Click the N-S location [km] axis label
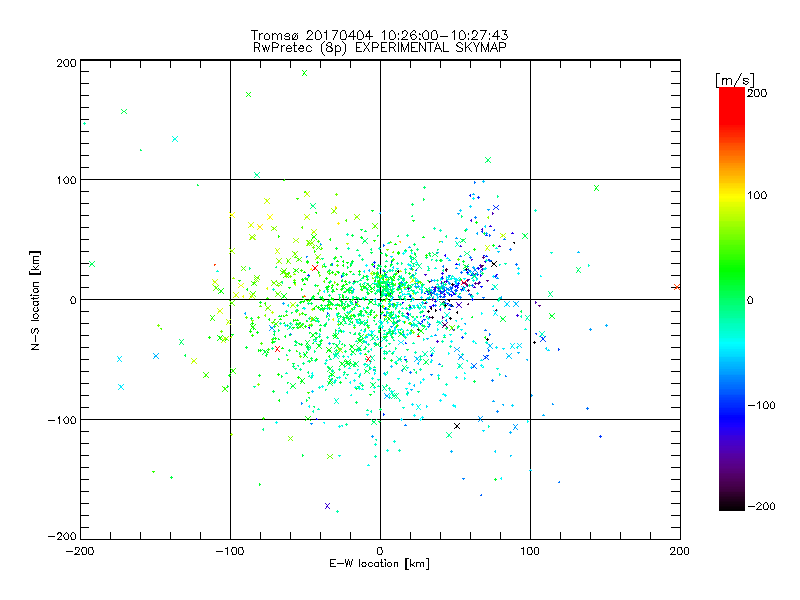The width and height of the screenshot is (800, 600). pyautogui.click(x=35, y=301)
